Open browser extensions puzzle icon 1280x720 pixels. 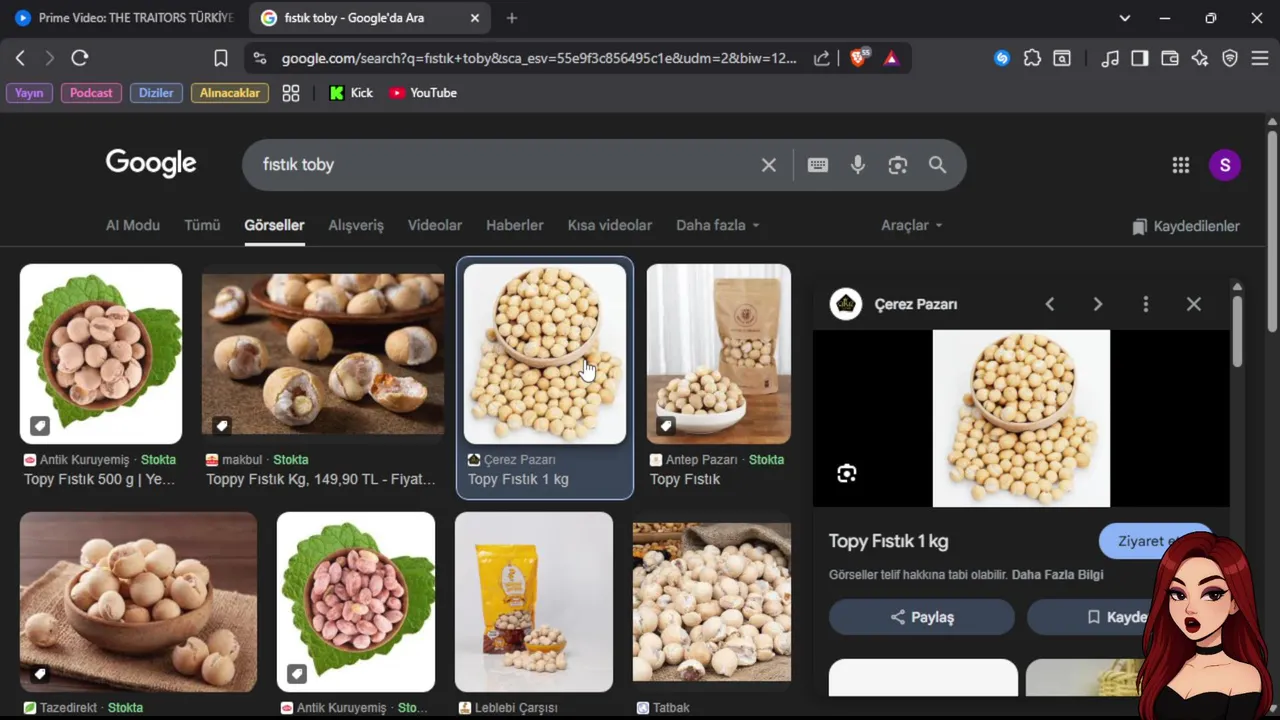pyautogui.click(x=1032, y=58)
